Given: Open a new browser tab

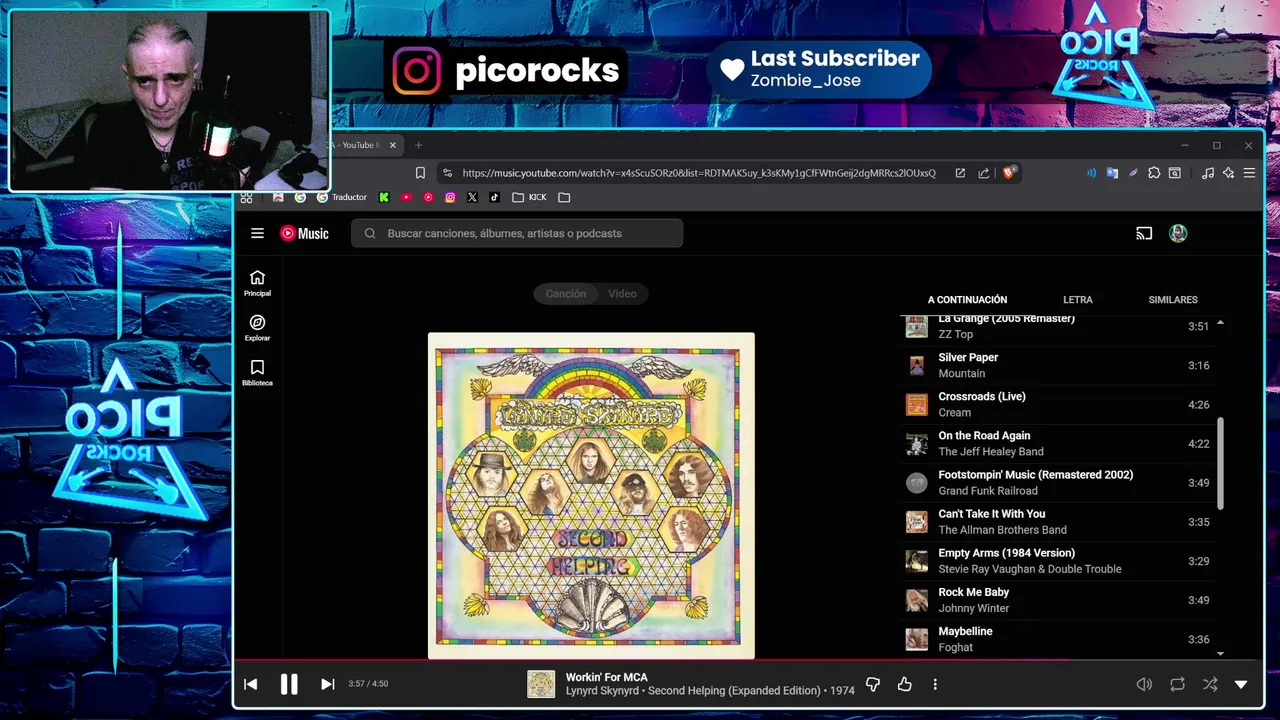Looking at the screenshot, I should pyautogui.click(x=419, y=145).
